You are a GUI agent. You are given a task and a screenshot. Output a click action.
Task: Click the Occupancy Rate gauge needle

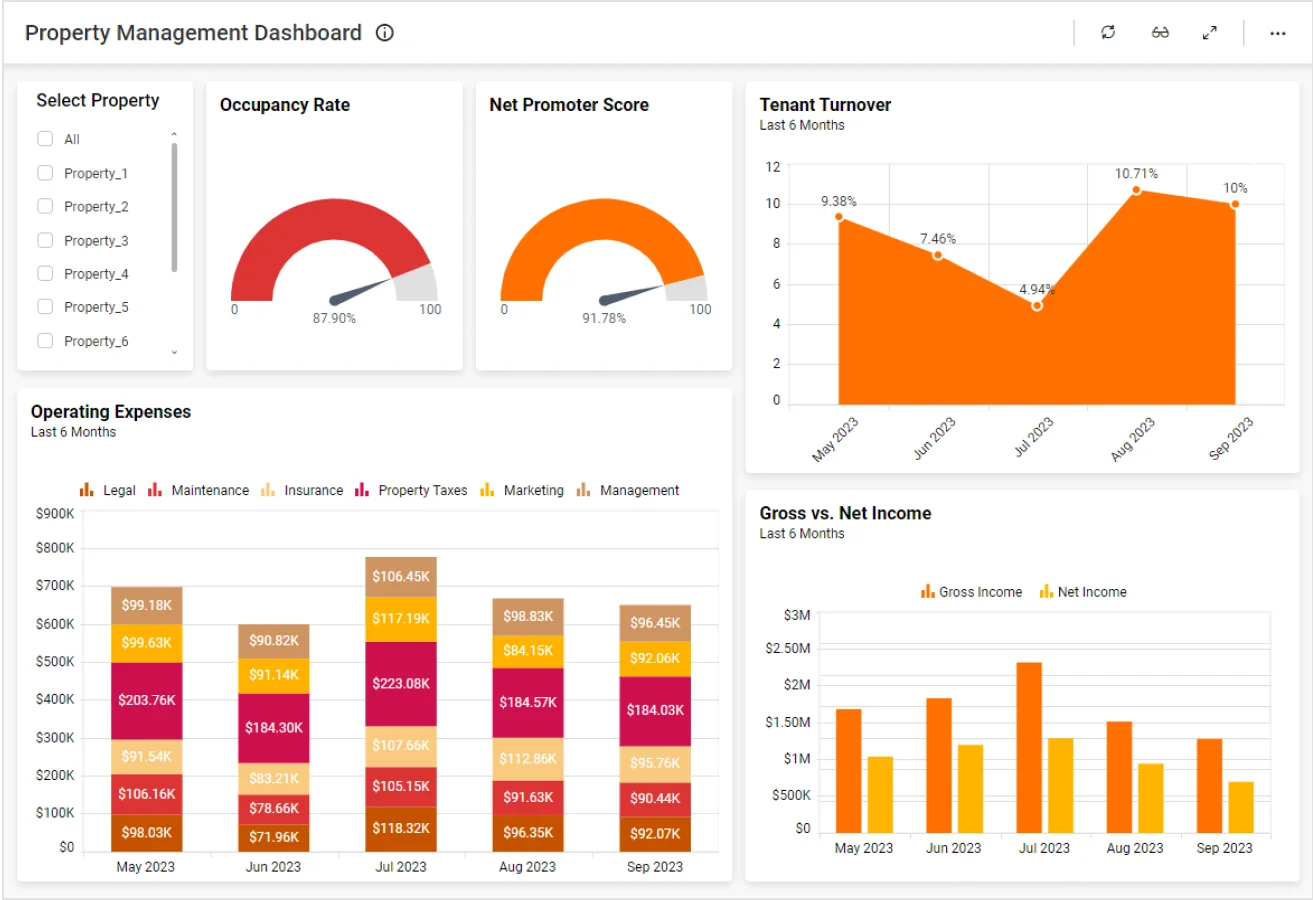[x=360, y=292]
